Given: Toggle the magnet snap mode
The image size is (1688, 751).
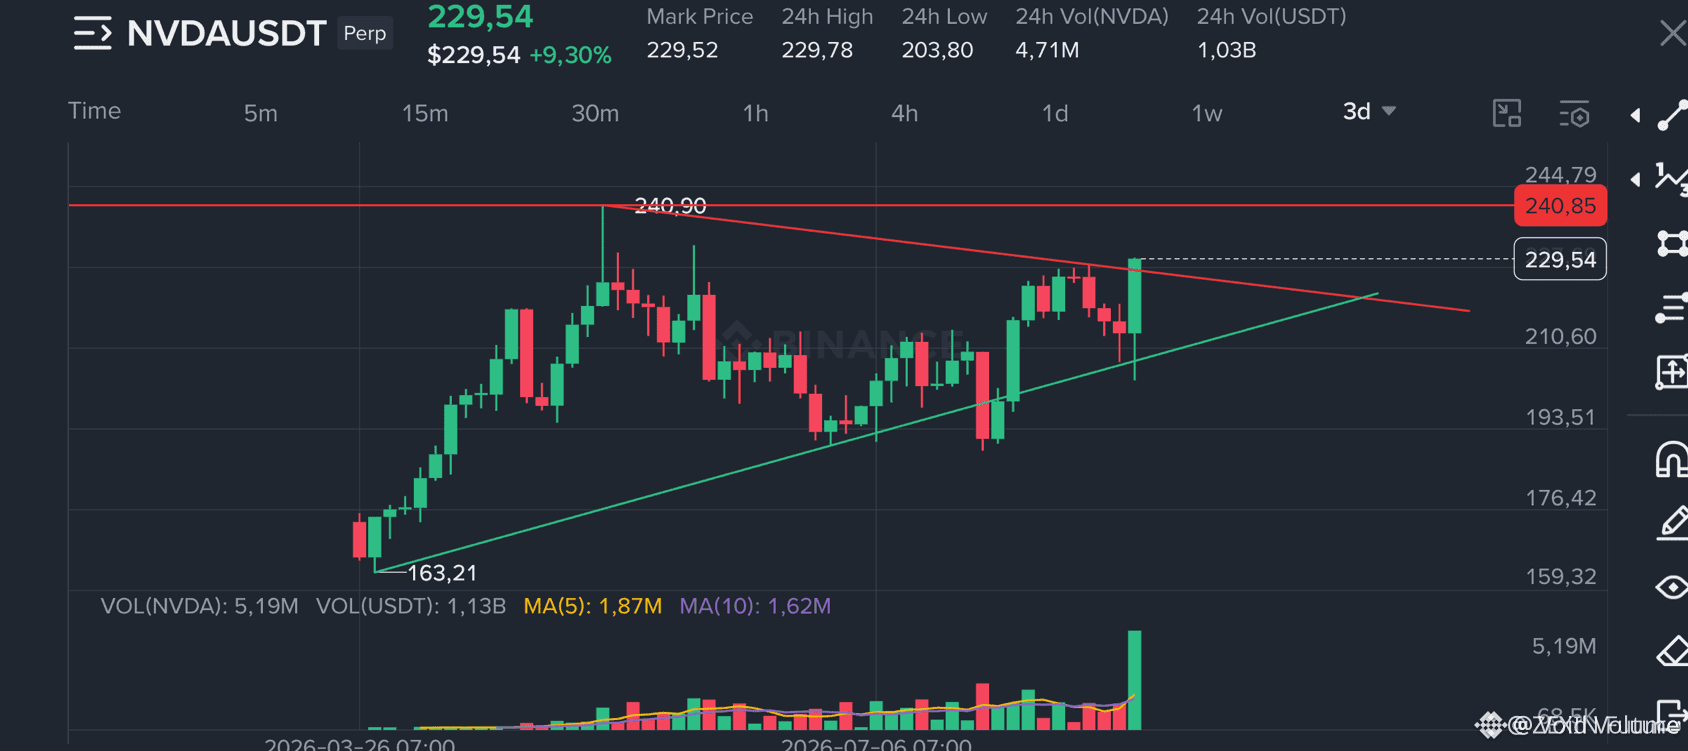Looking at the screenshot, I should 1672,459.
